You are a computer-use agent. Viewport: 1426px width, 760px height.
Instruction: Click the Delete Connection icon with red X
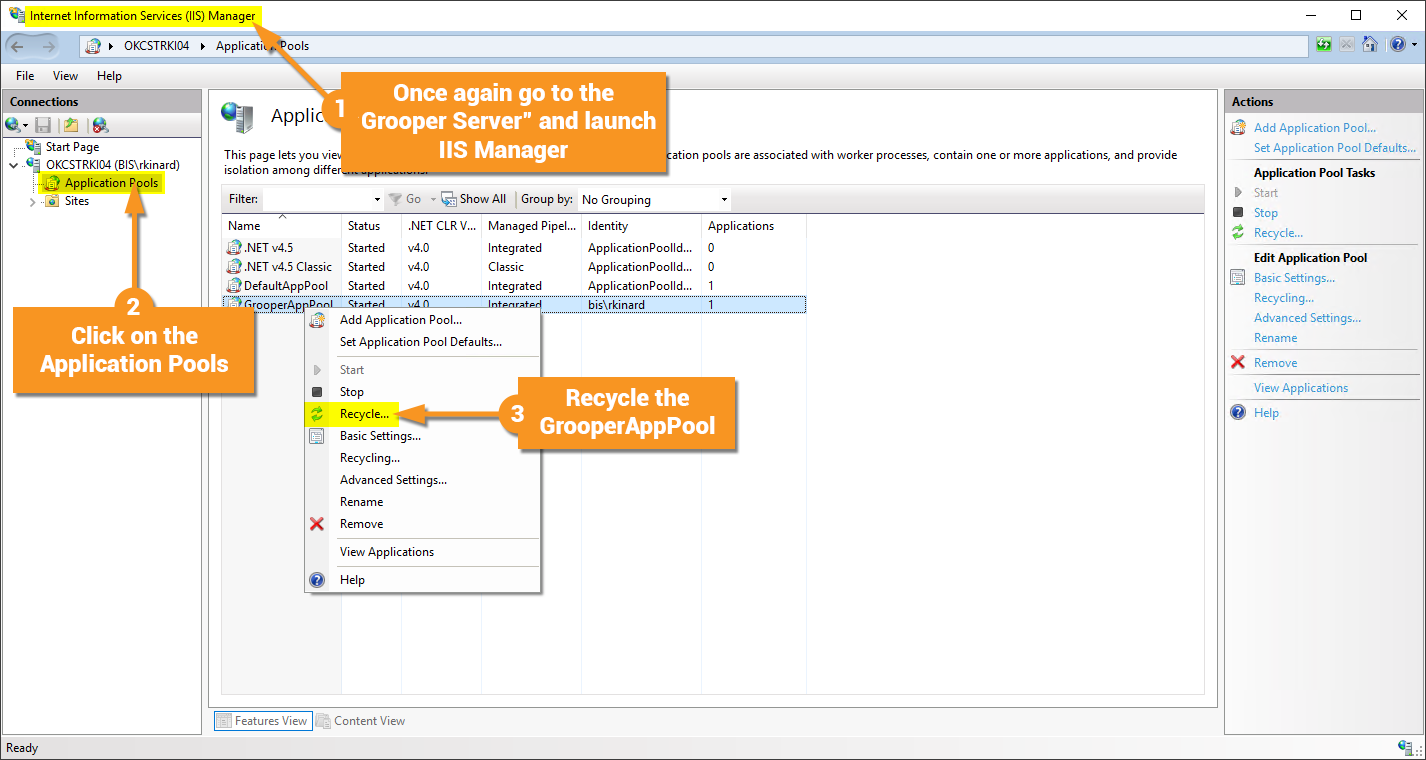pos(100,125)
